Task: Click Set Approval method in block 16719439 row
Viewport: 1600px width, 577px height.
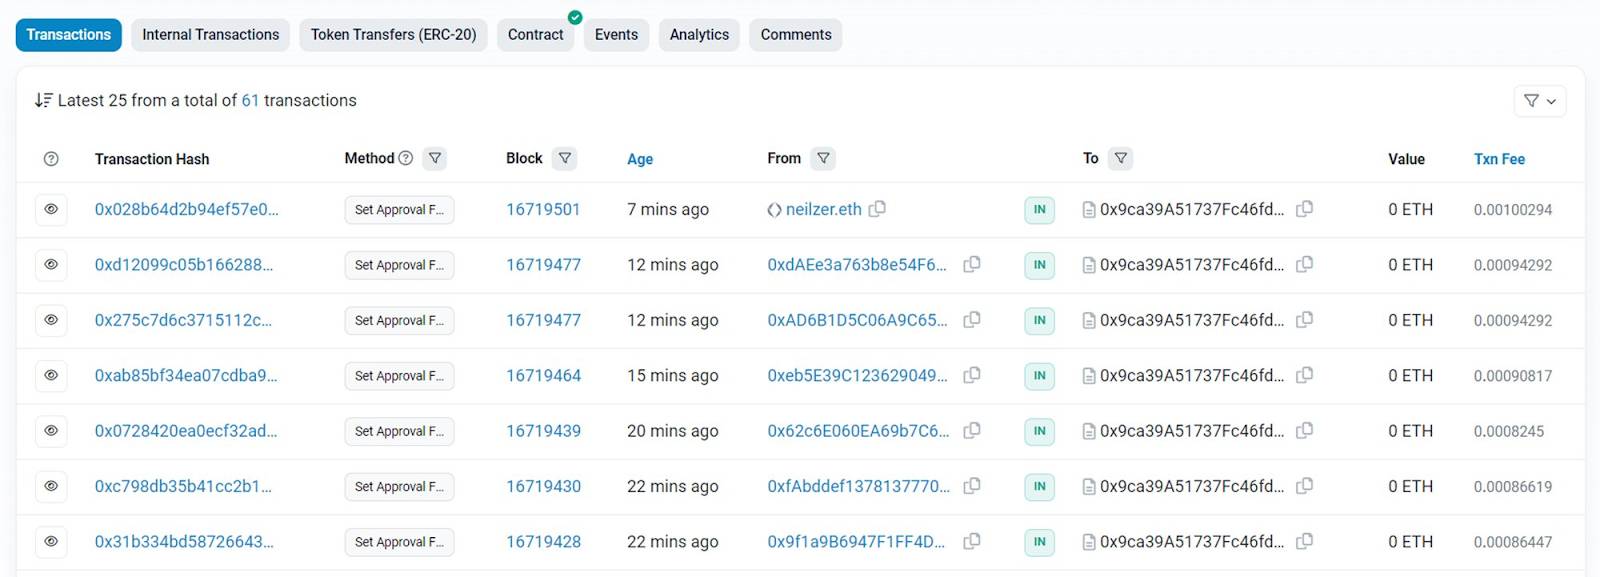Action: click(x=399, y=431)
